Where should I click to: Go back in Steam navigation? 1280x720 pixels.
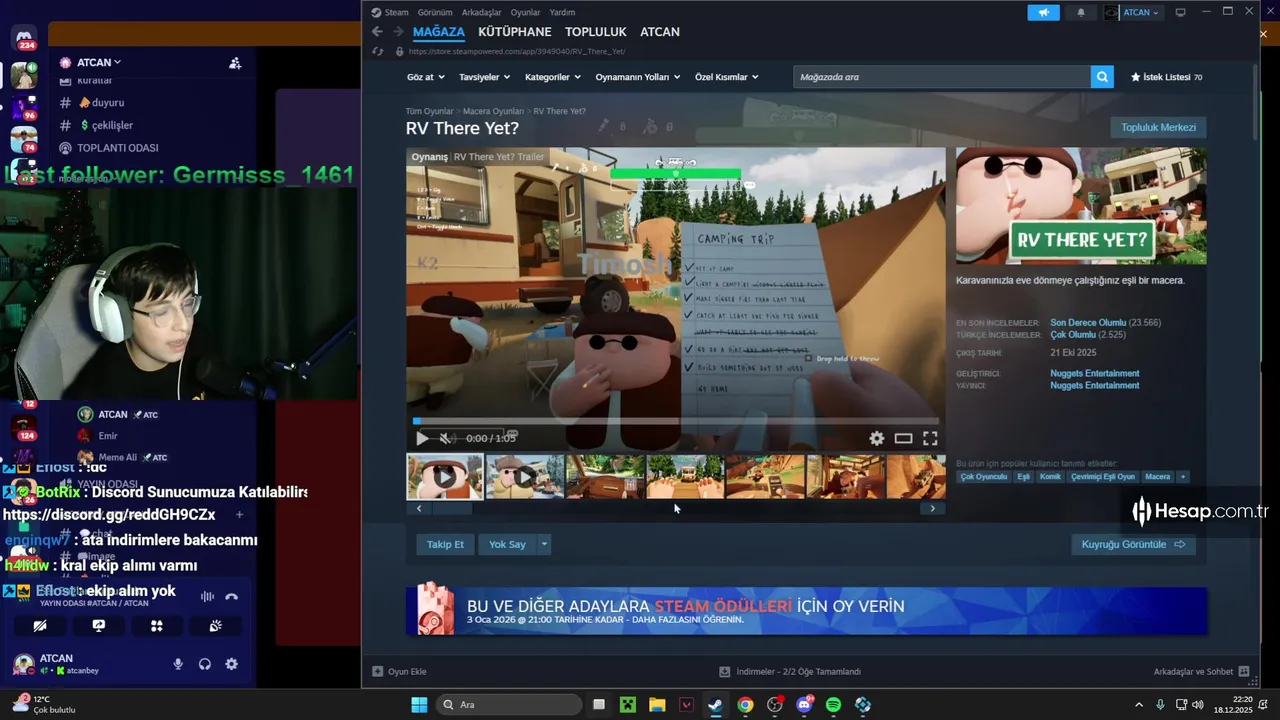pos(377,32)
